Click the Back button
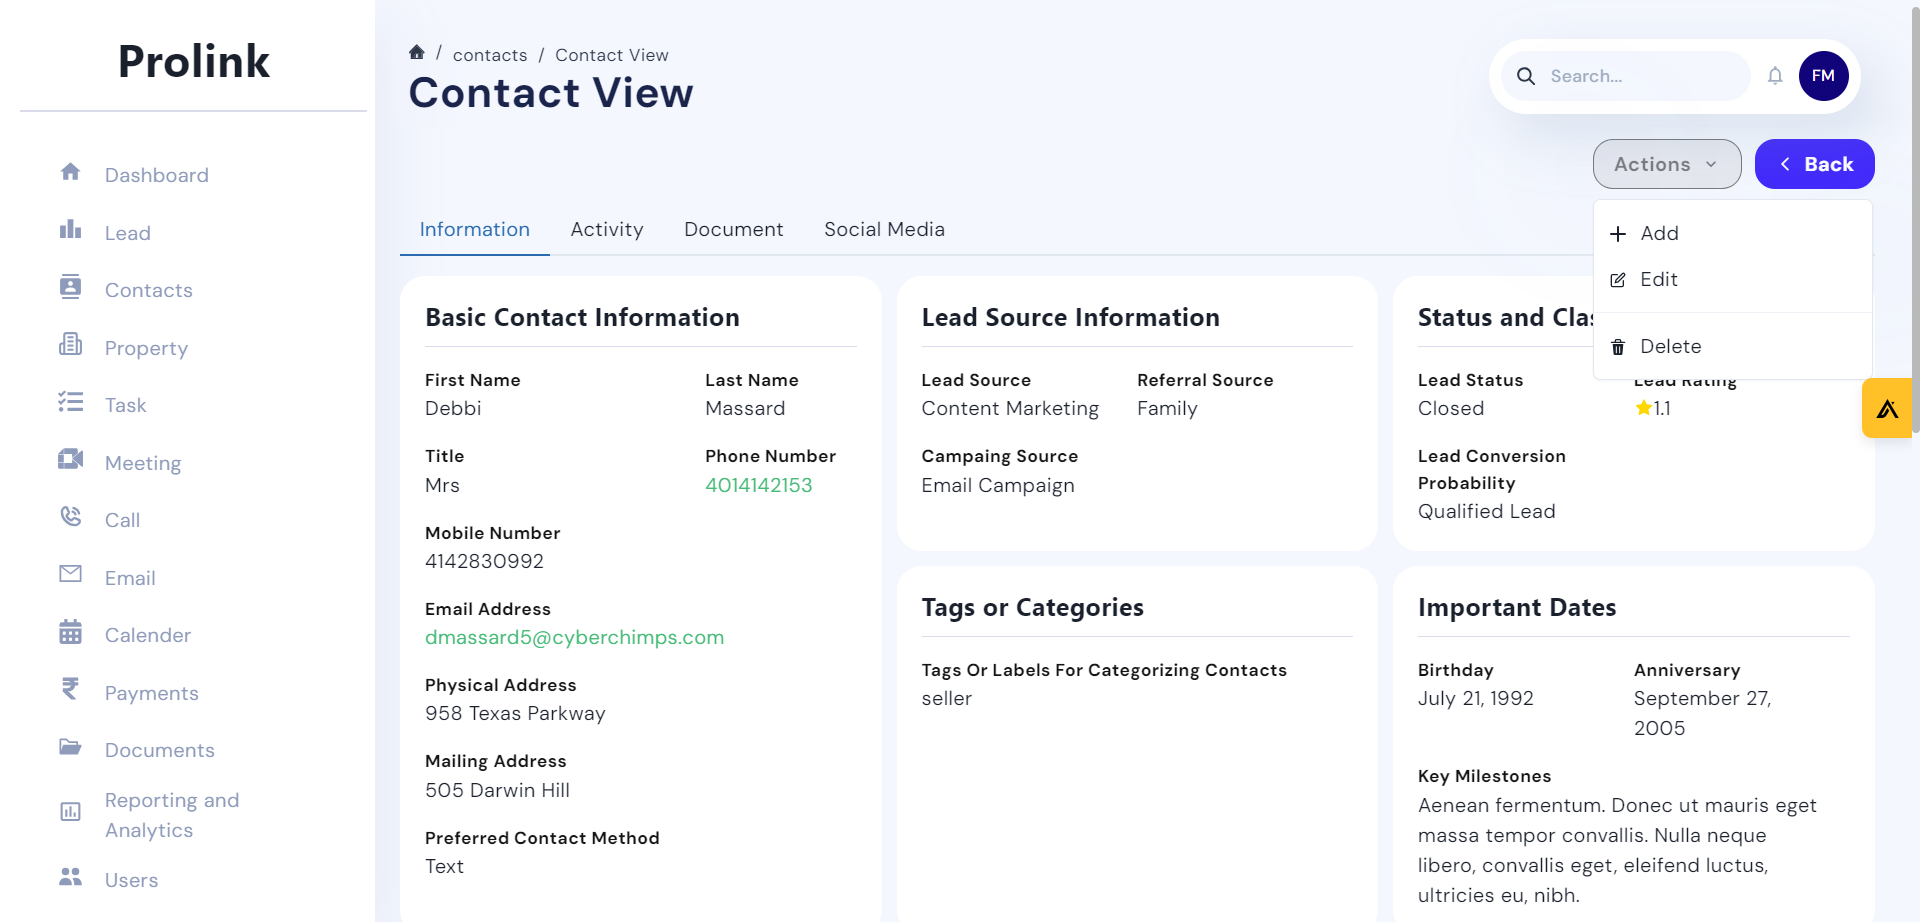 (1814, 163)
